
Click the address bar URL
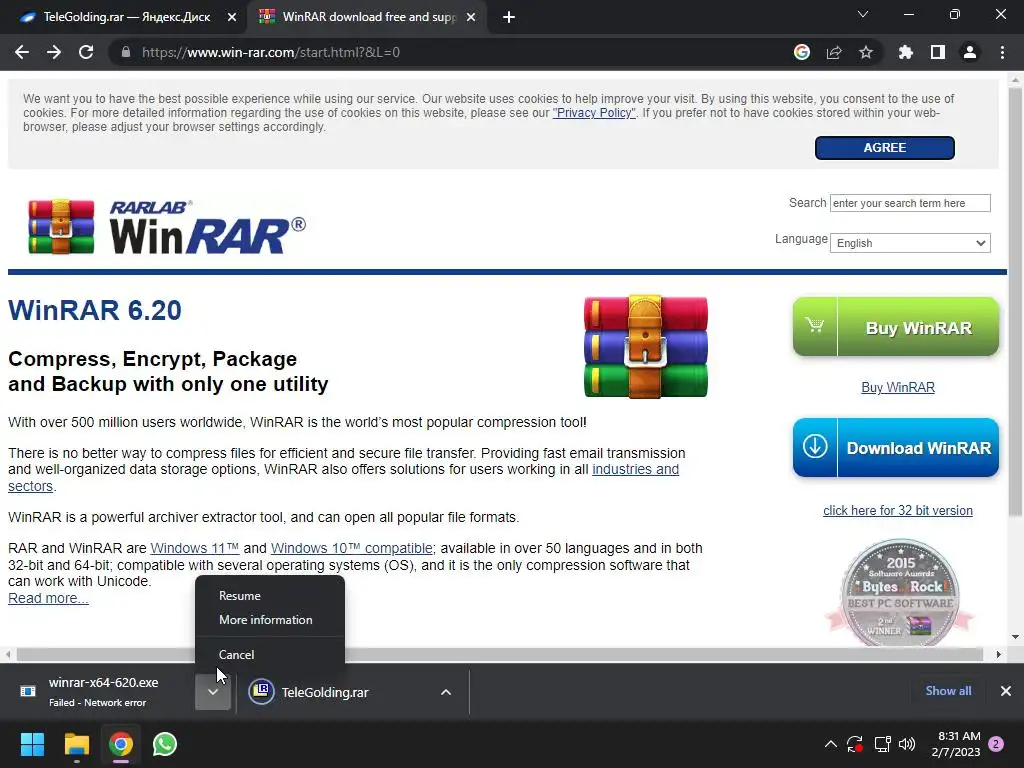pos(270,52)
